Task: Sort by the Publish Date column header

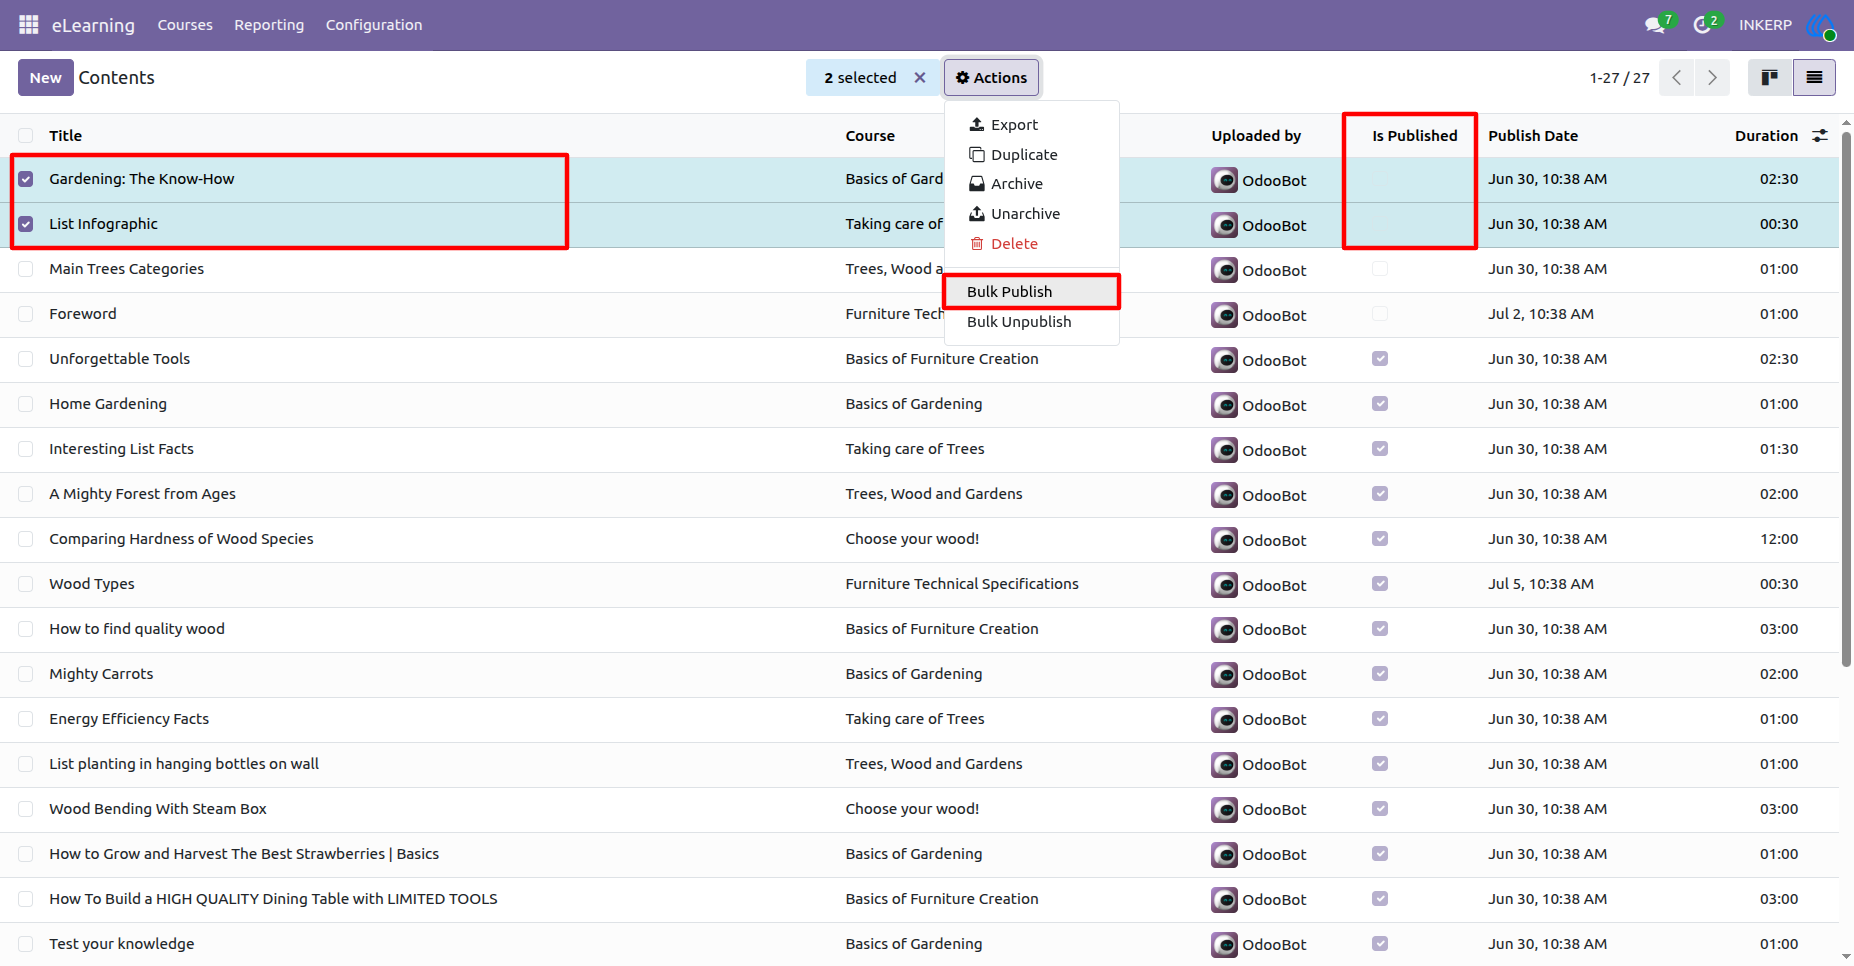Action: pos(1533,136)
